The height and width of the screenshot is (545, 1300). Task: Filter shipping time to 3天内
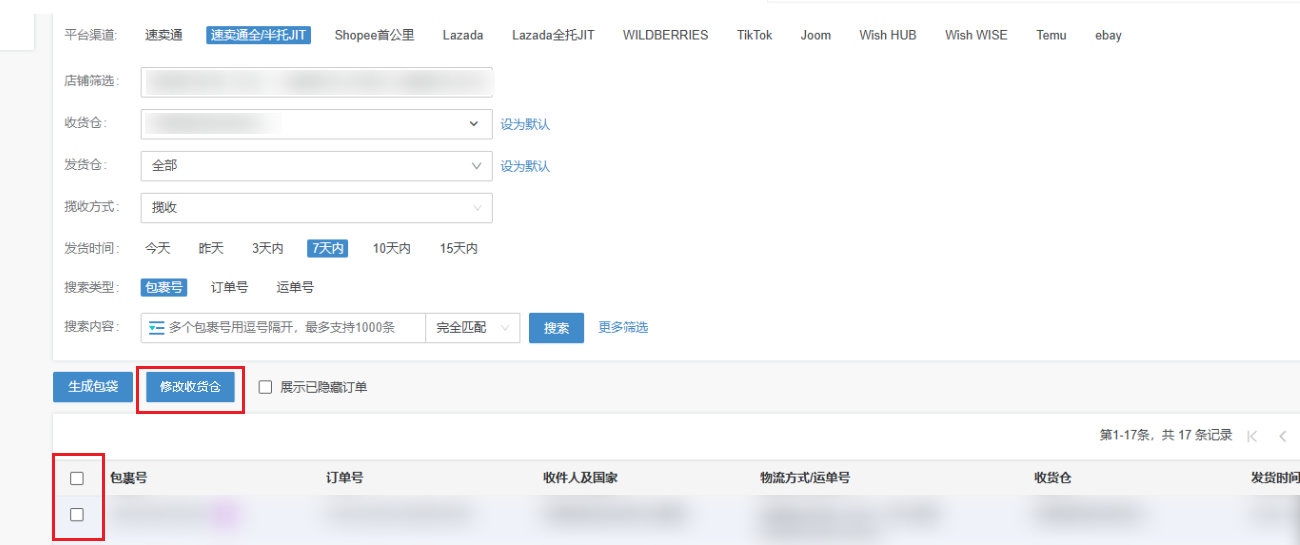267,248
